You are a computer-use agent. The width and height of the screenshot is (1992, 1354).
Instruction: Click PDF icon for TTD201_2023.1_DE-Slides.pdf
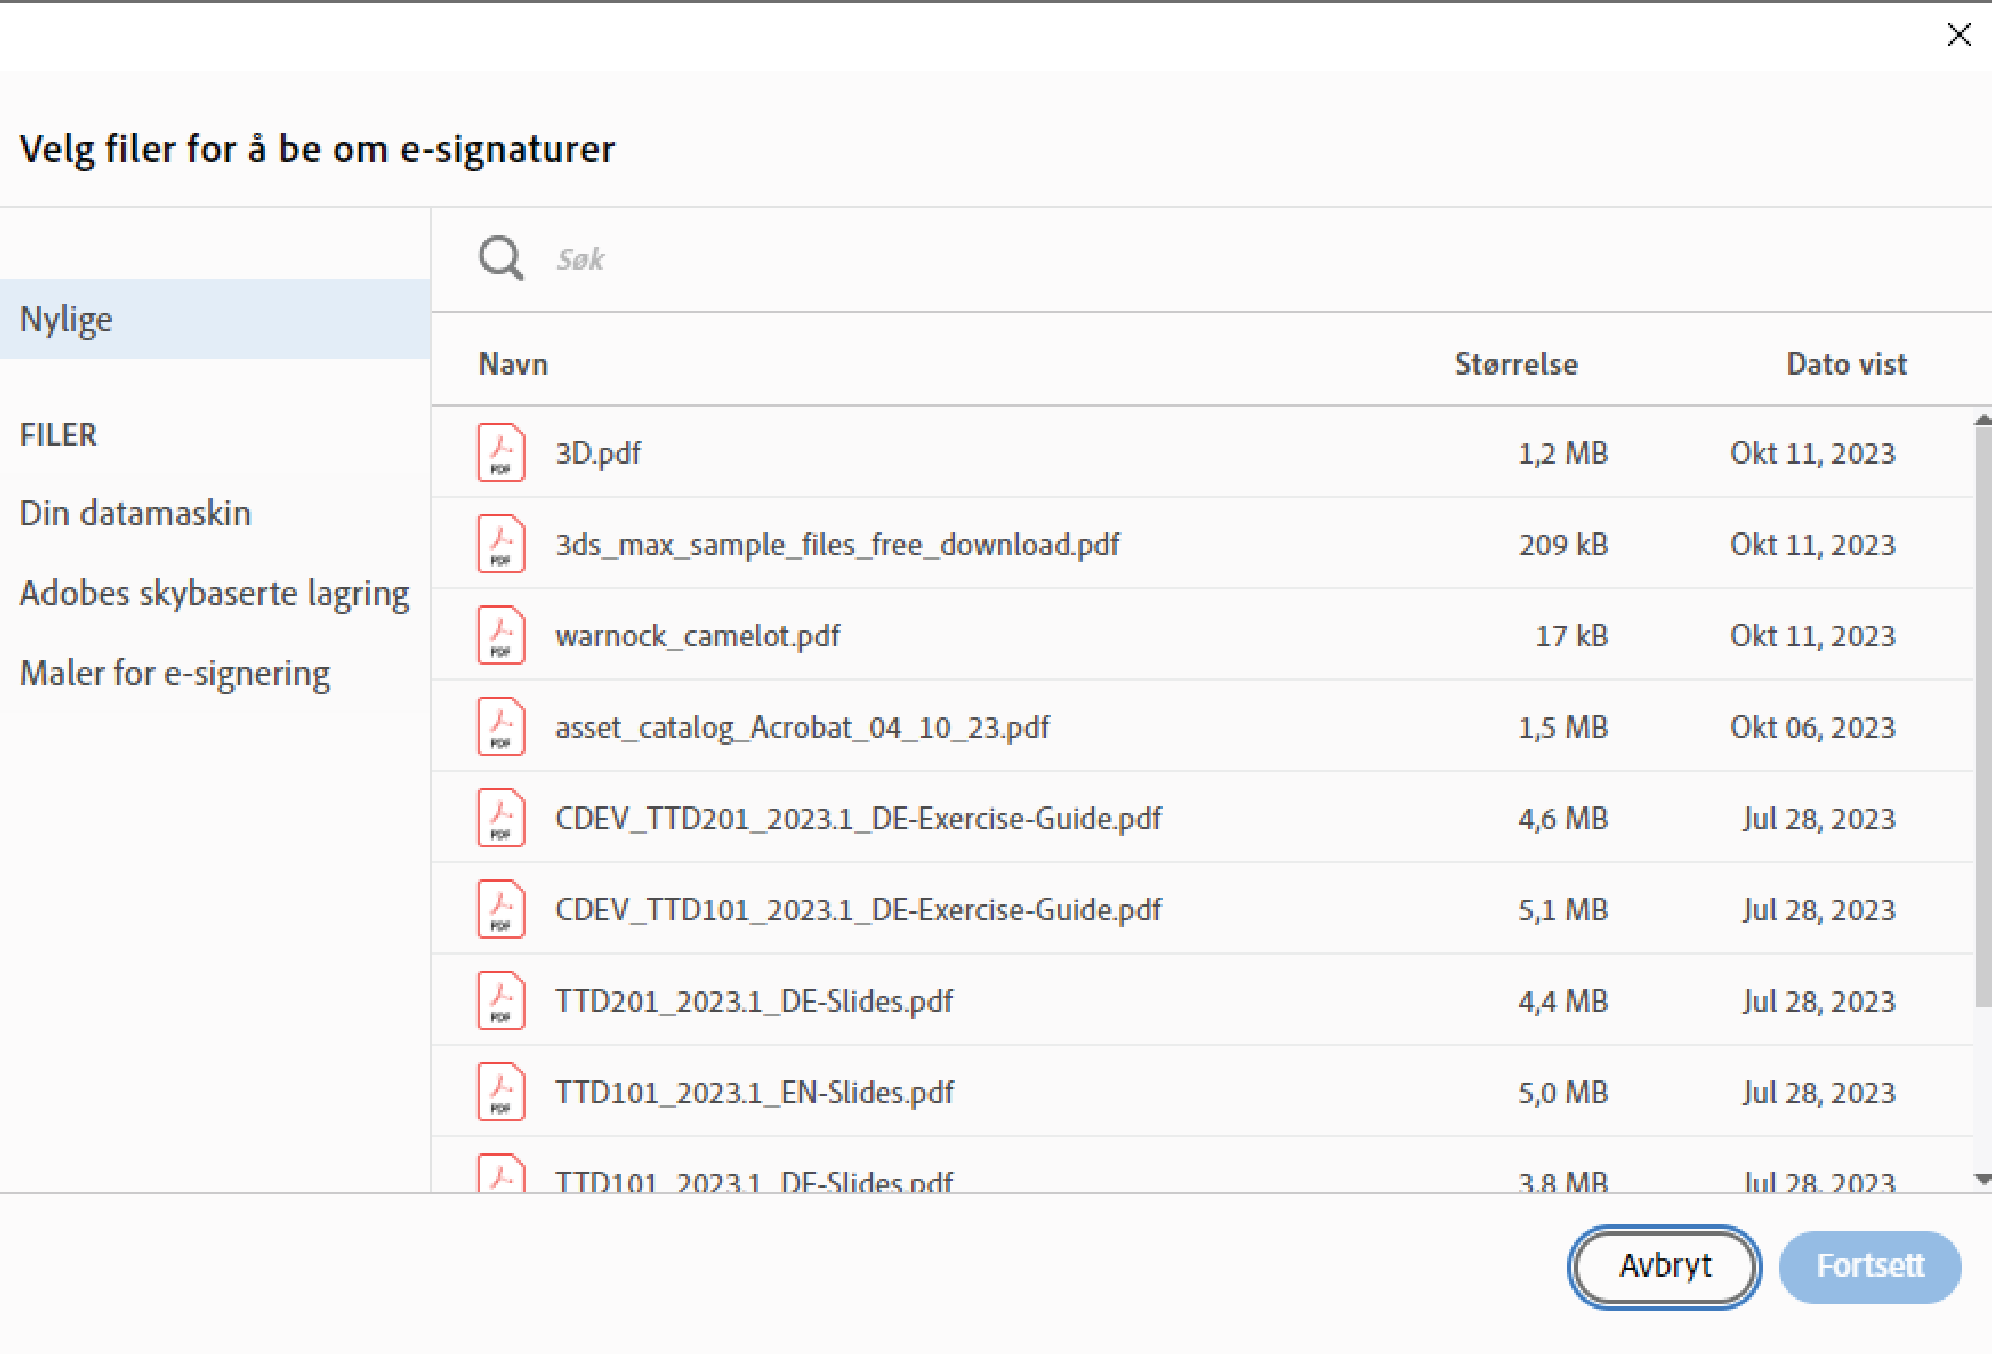501,1001
